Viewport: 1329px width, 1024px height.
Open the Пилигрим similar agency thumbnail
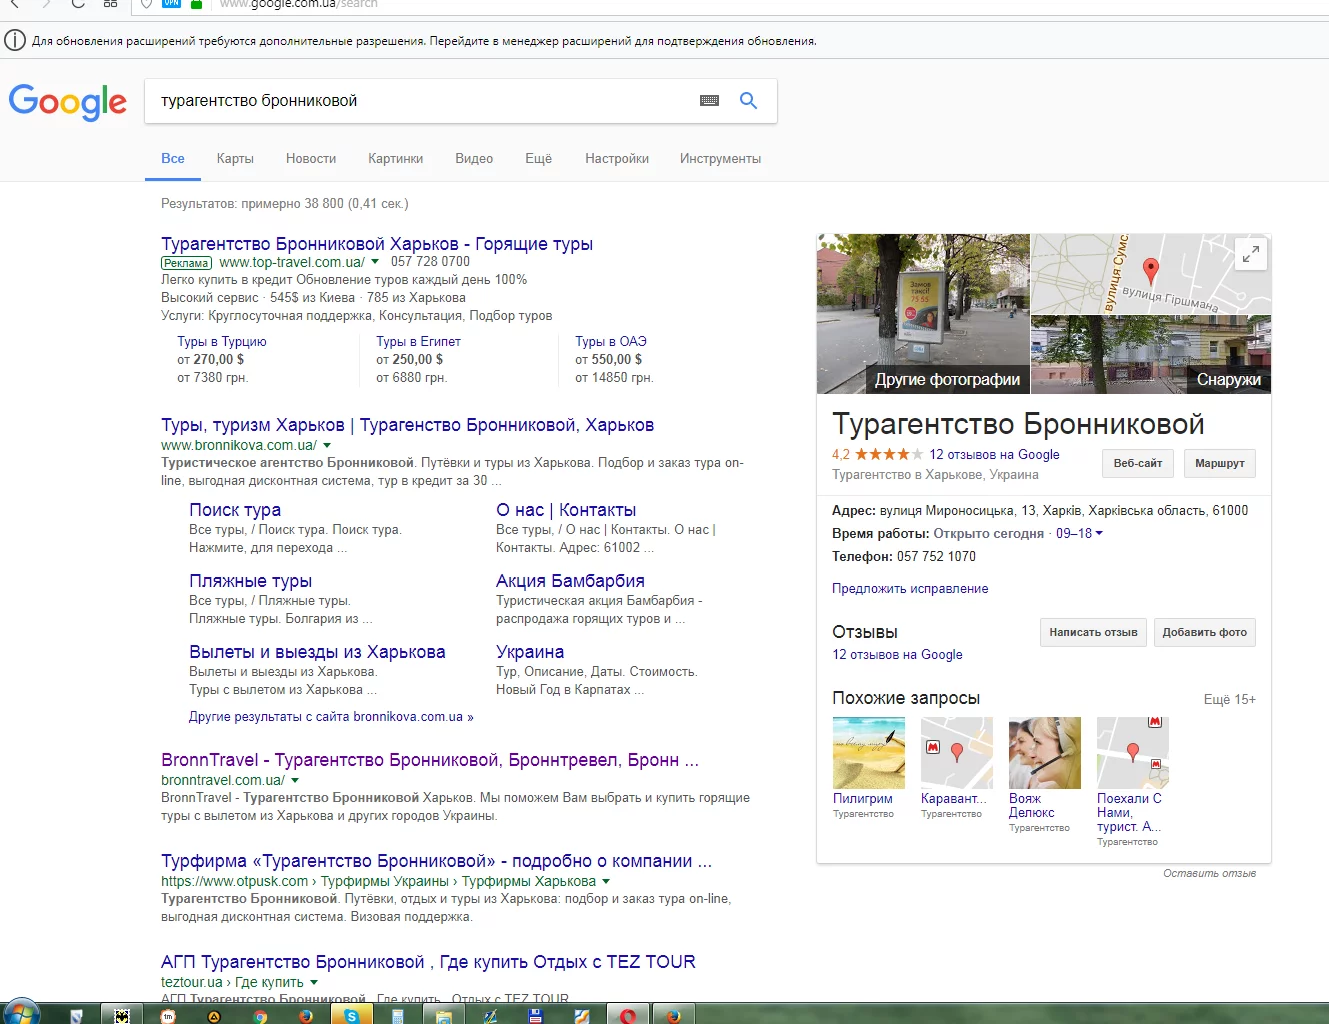coord(869,753)
